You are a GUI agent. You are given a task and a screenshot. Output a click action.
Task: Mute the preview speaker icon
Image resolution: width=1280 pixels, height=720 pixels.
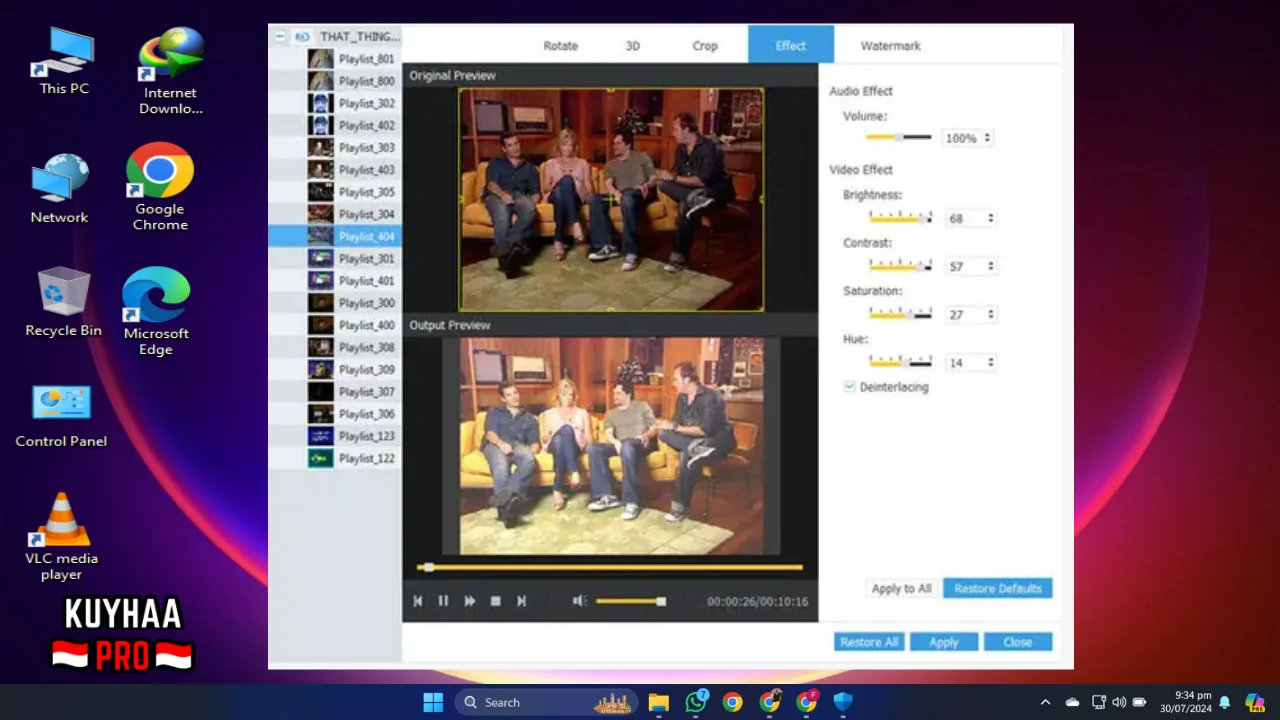[579, 601]
